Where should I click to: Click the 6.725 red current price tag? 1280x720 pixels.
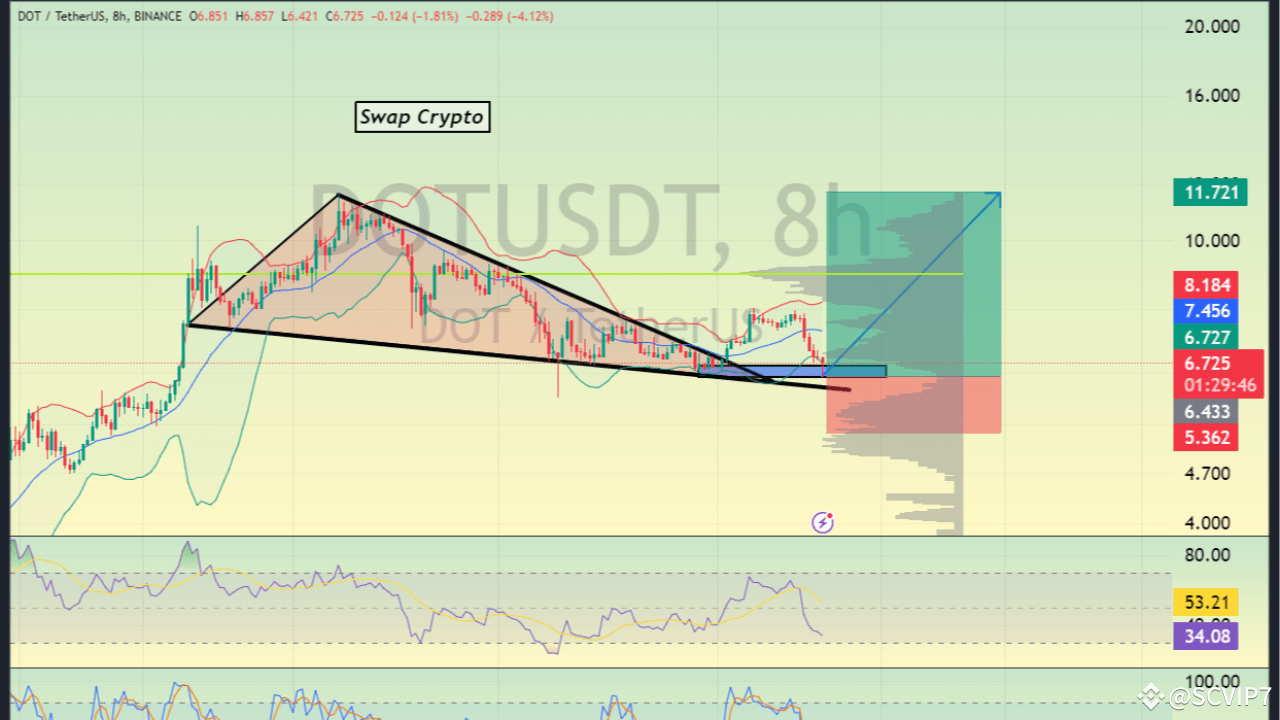(1207, 363)
